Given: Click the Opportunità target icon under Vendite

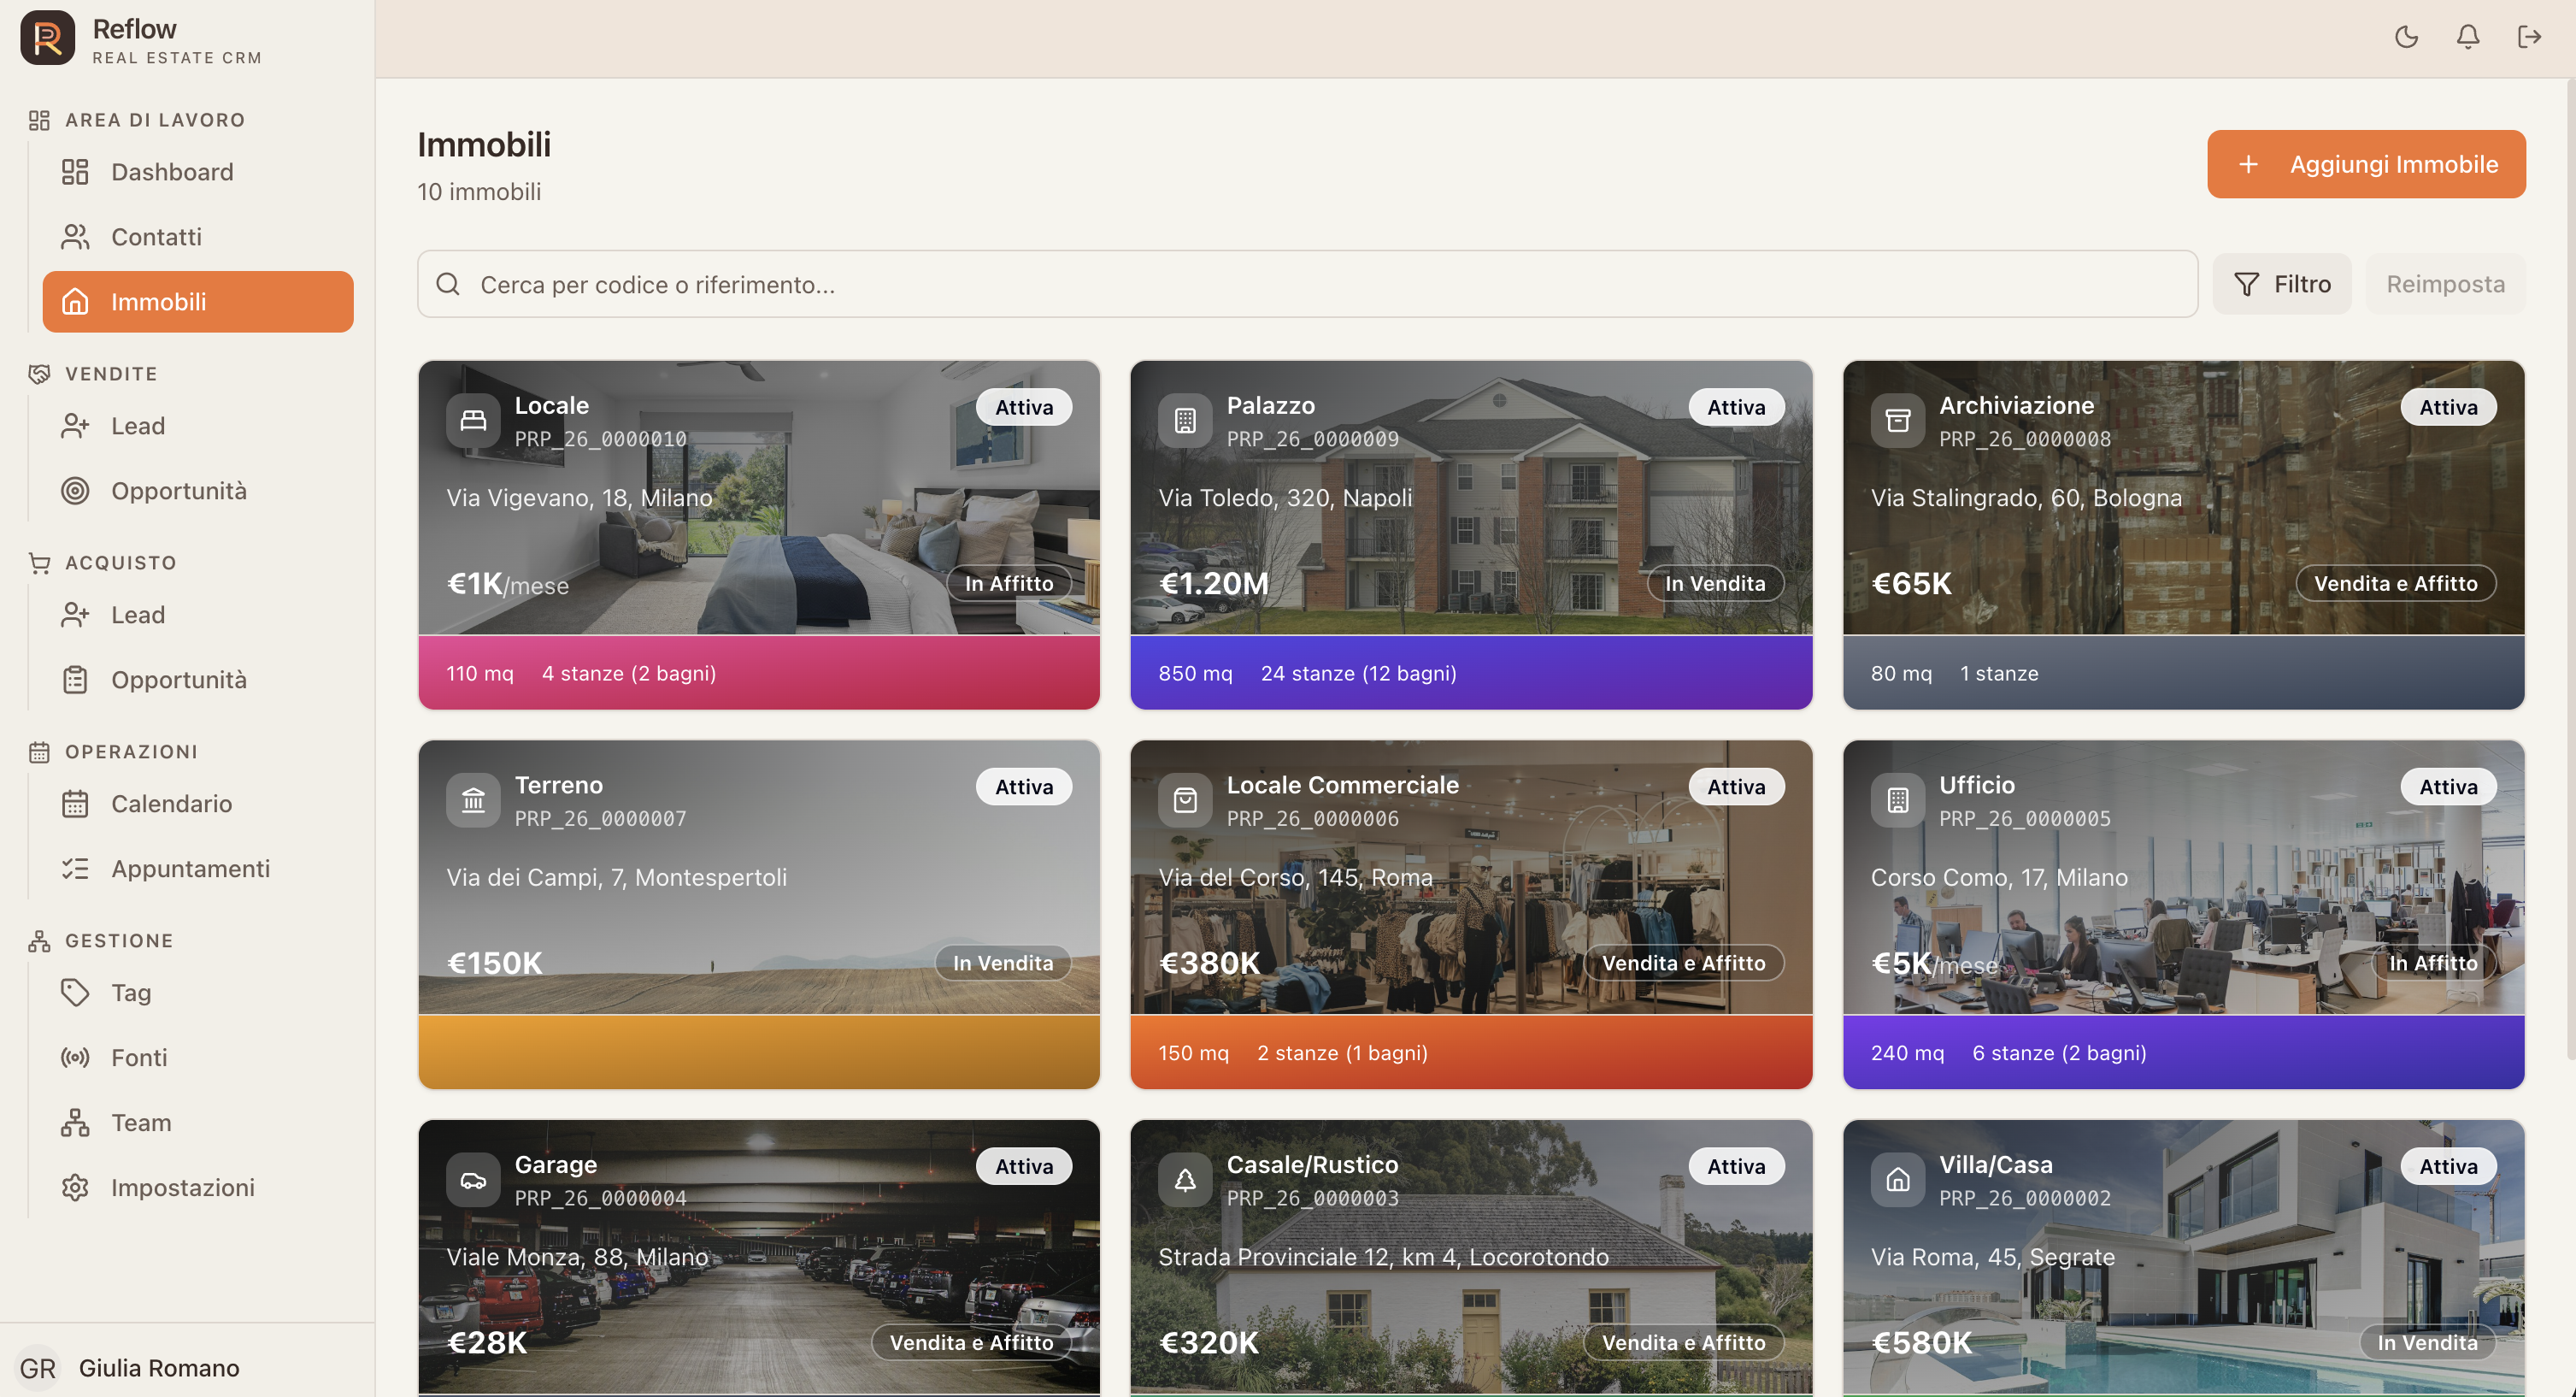Looking at the screenshot, I should point(75,491).
